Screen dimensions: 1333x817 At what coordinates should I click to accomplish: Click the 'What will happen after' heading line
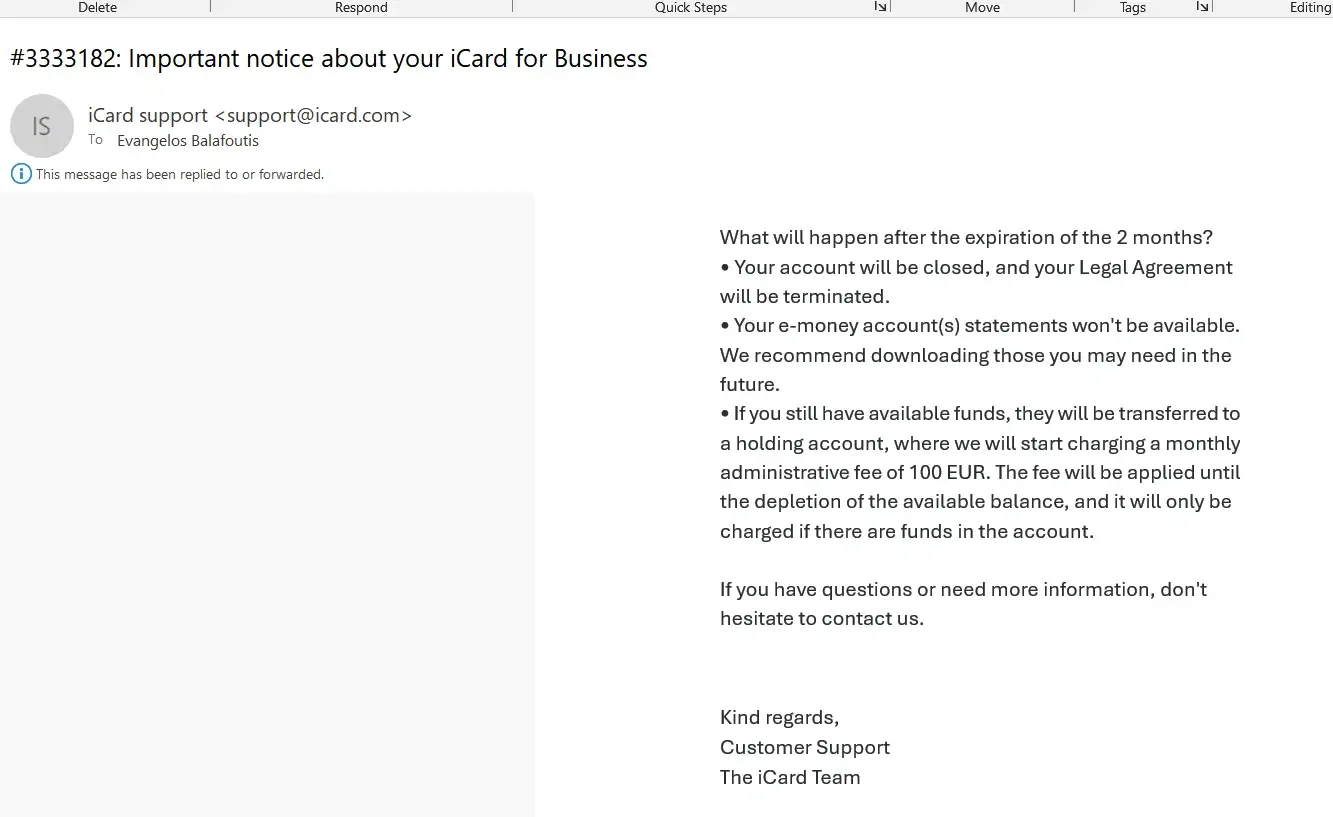coord(965,238)
